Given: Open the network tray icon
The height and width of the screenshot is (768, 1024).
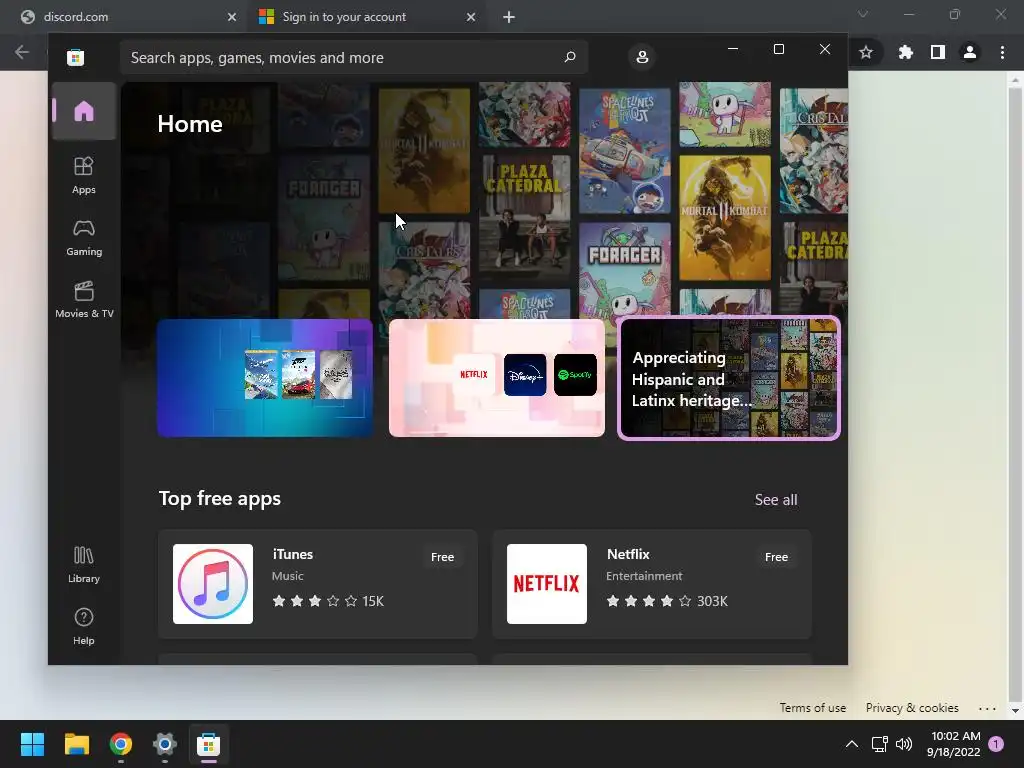Looking at the screenshot, I should (x=880, y=744).
